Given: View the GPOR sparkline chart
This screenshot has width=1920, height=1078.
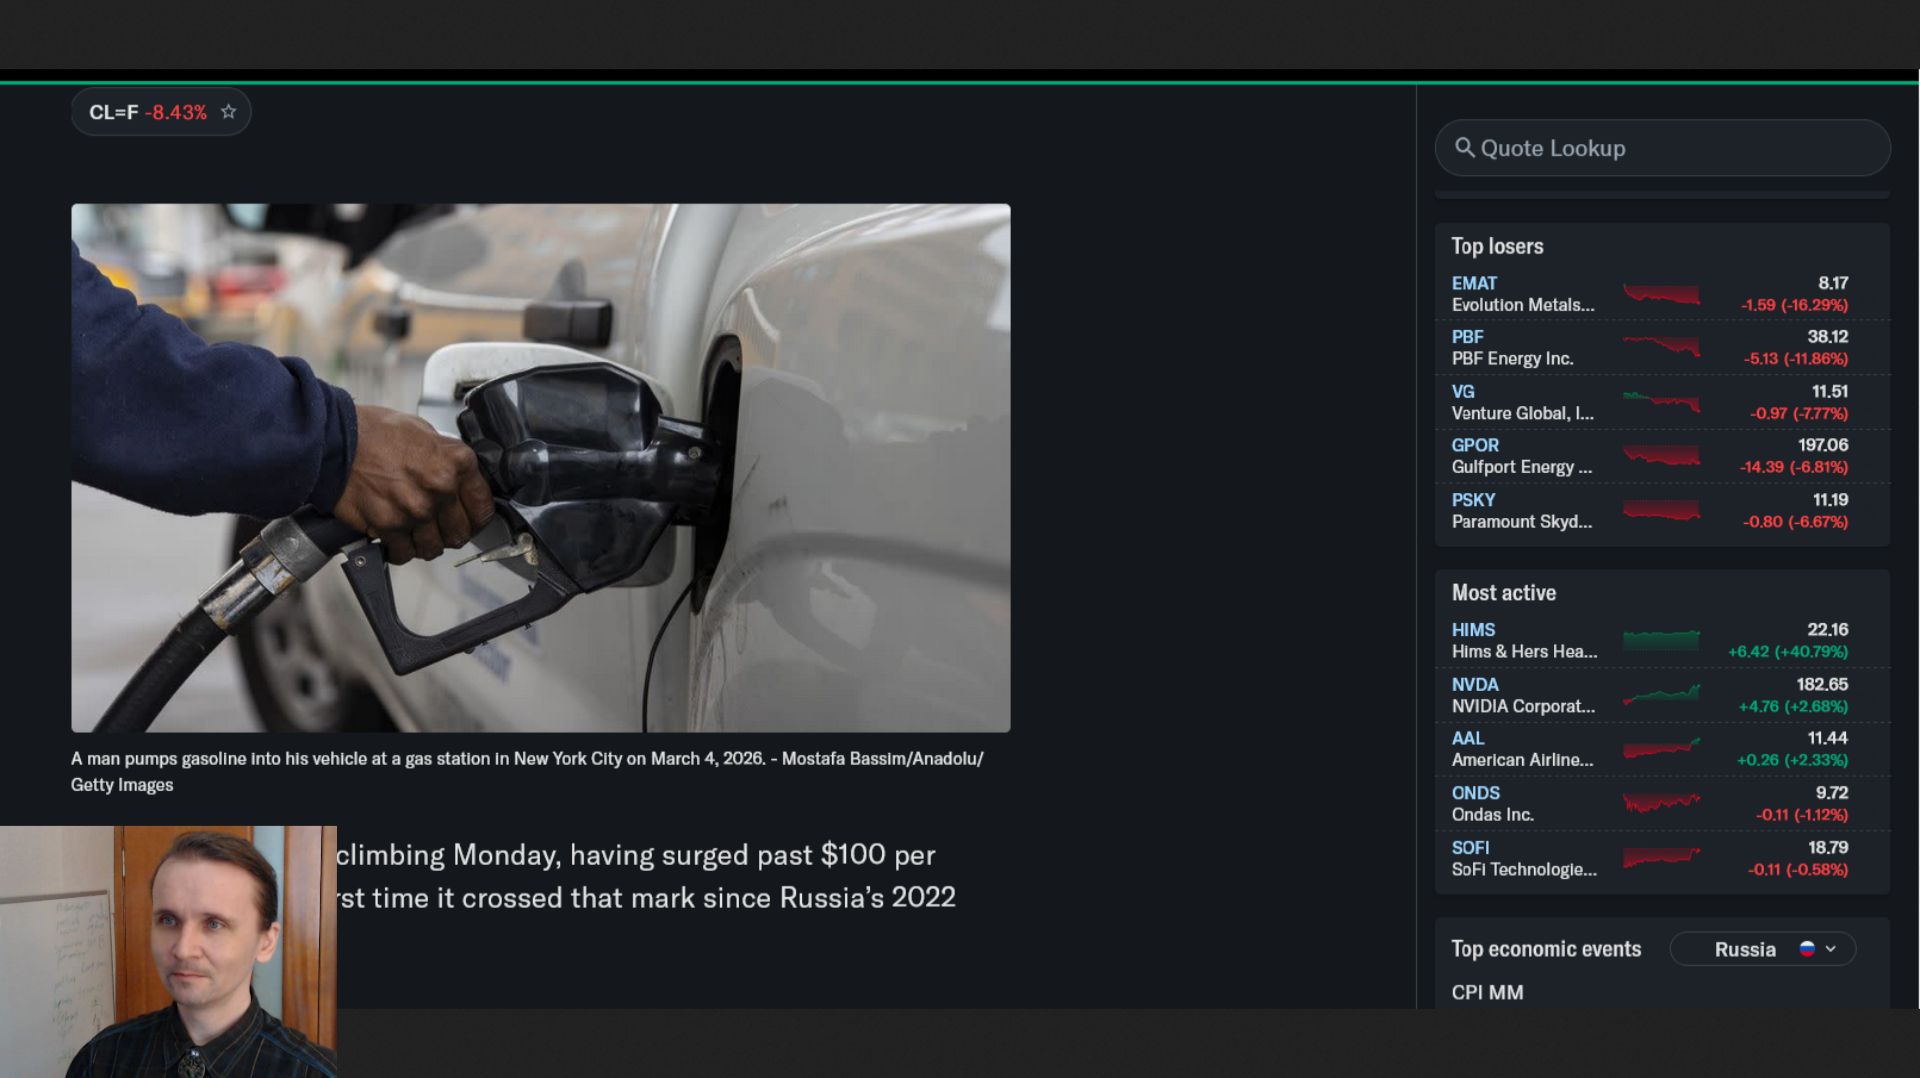Looking at the screenshot, I should tap(1661, 456).
